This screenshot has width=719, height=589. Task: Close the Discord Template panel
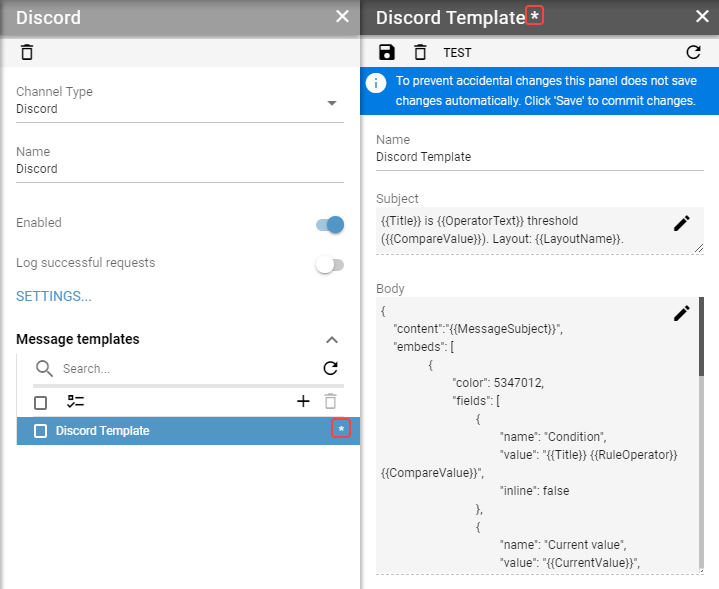click(701, 17)
